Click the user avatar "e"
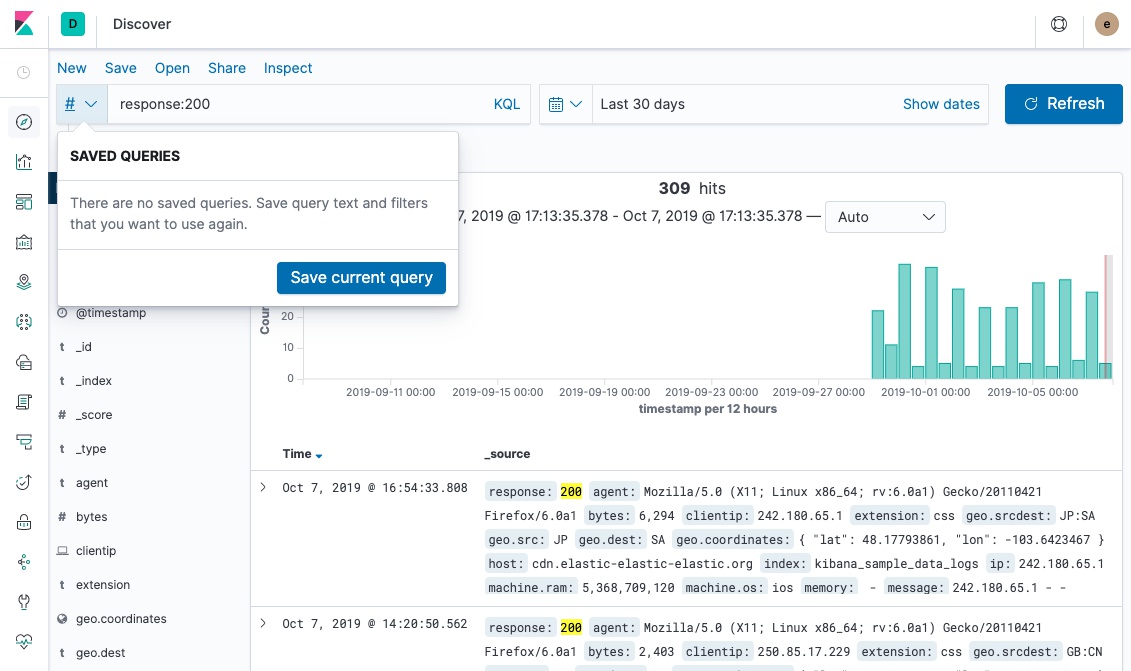Image resolution: width=1131 pixels, height=671 pixels. 1107,24
